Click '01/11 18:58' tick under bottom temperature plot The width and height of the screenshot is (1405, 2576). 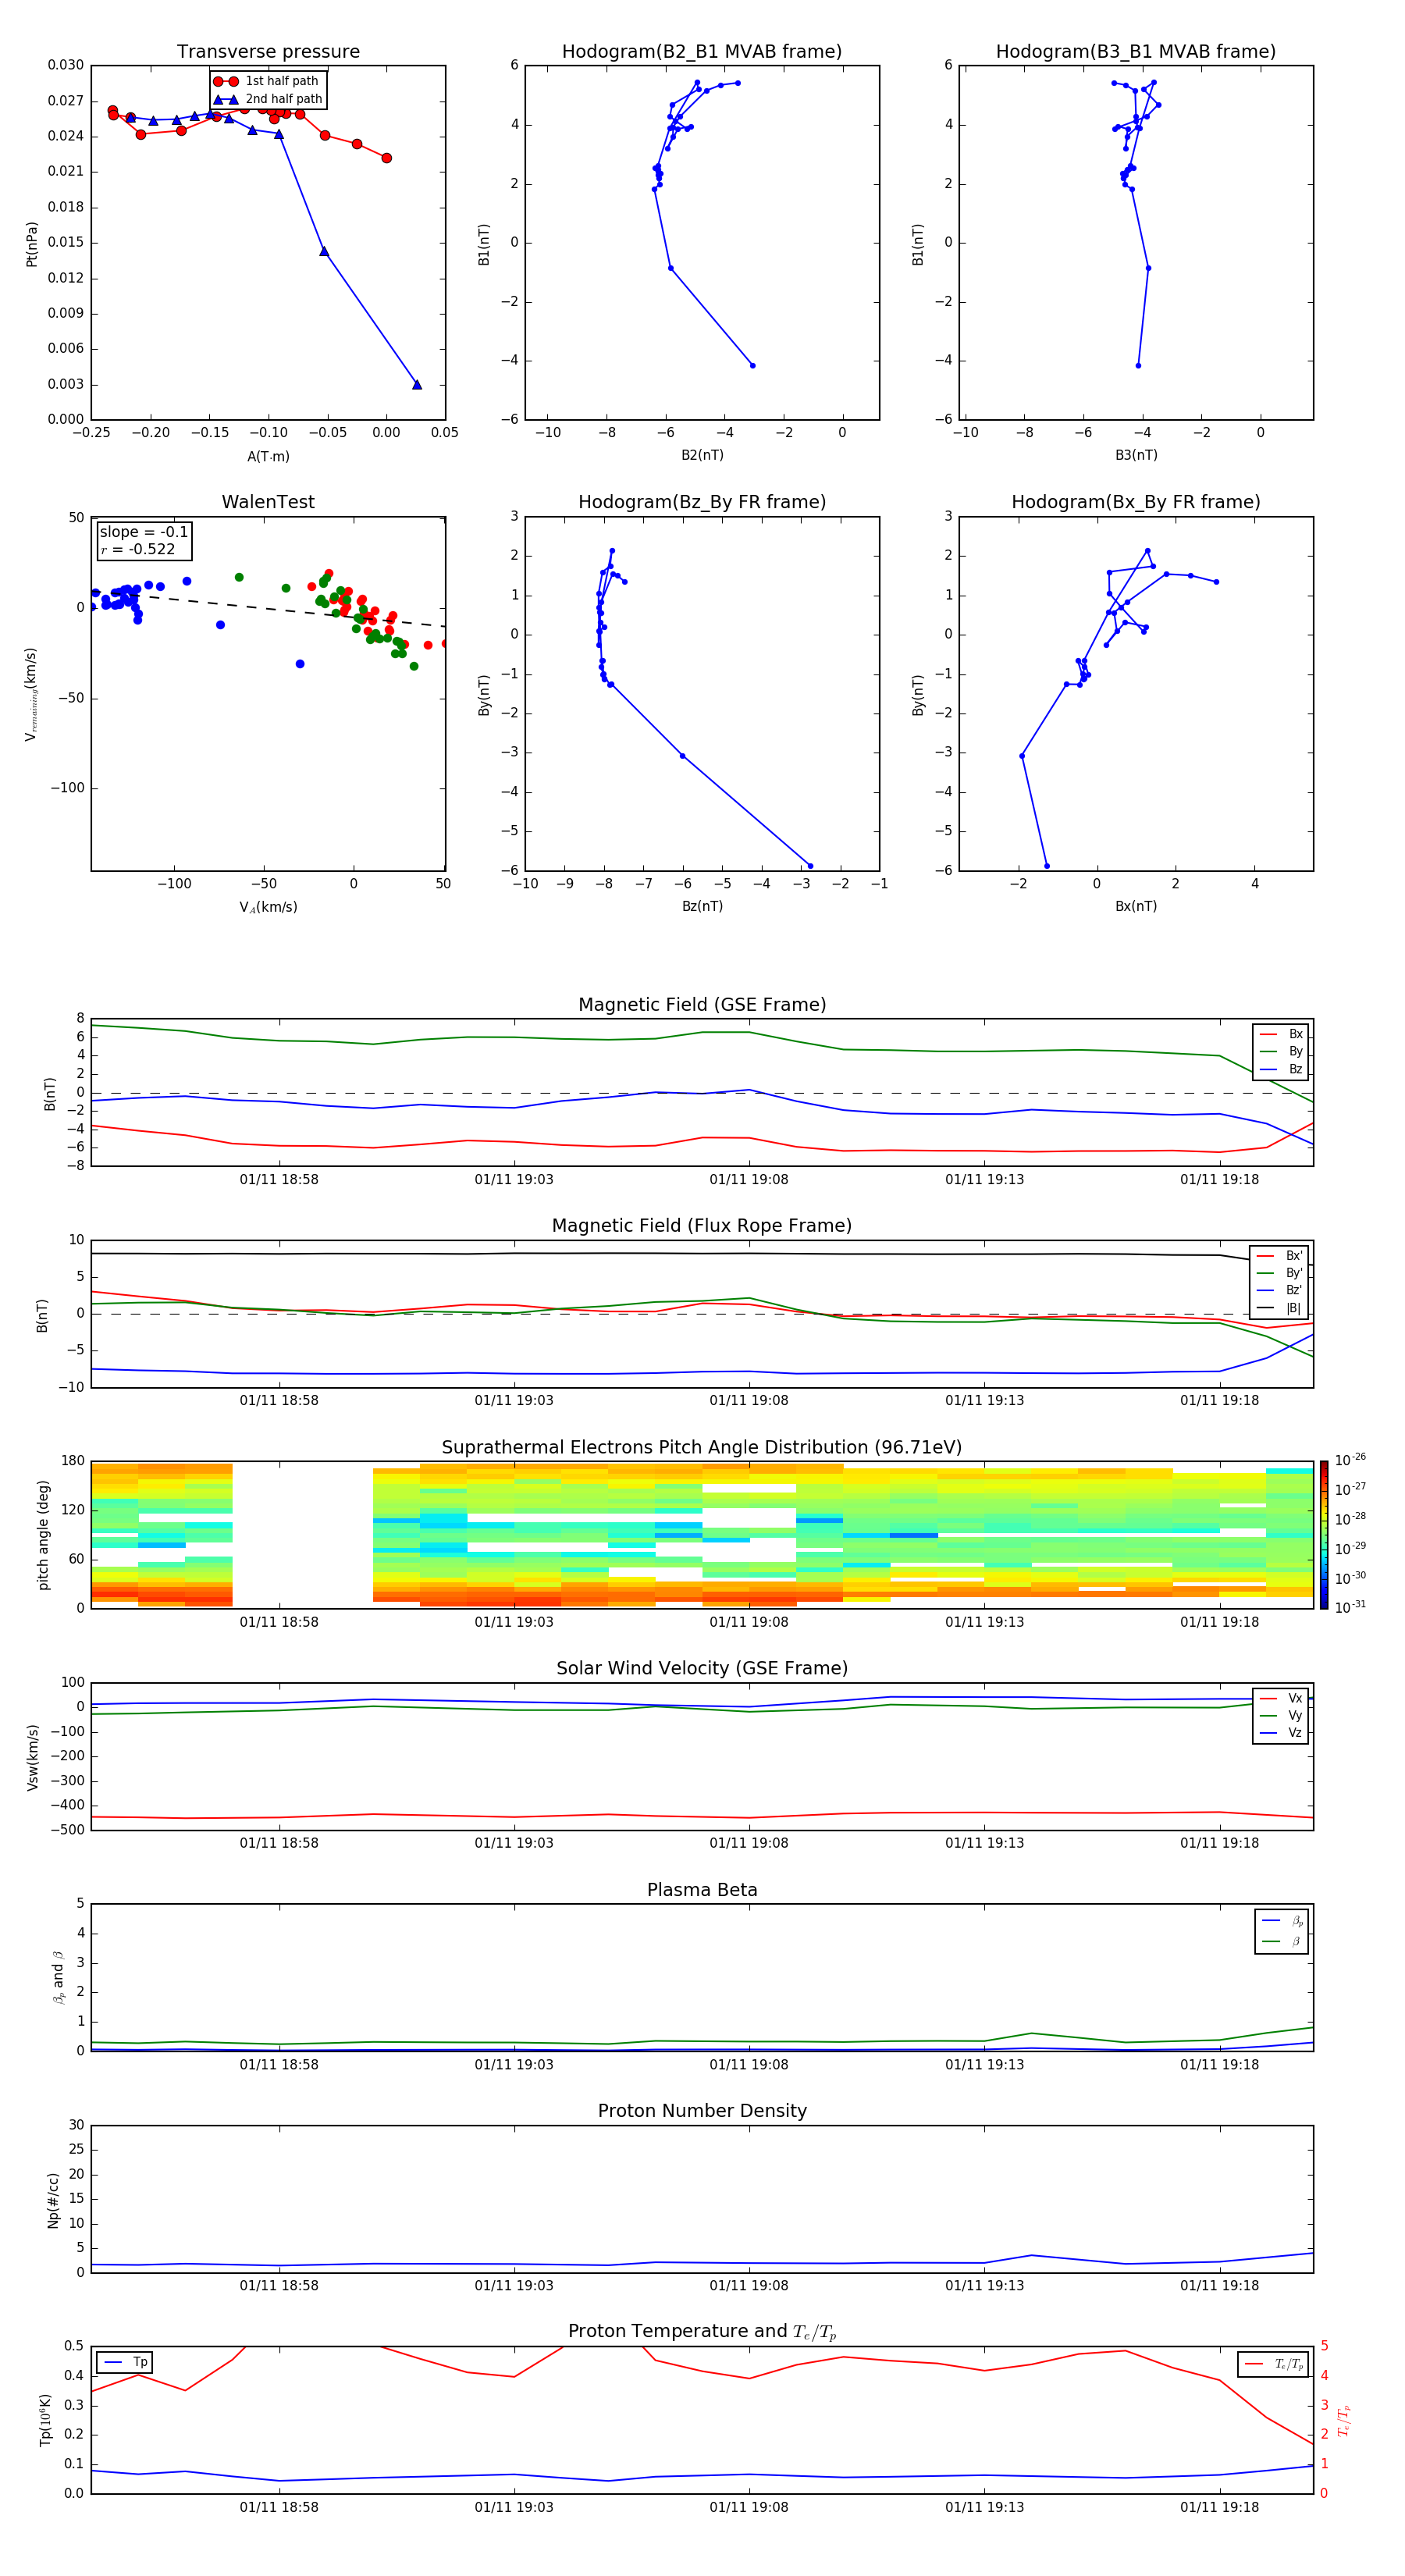tap(279, 2507)
